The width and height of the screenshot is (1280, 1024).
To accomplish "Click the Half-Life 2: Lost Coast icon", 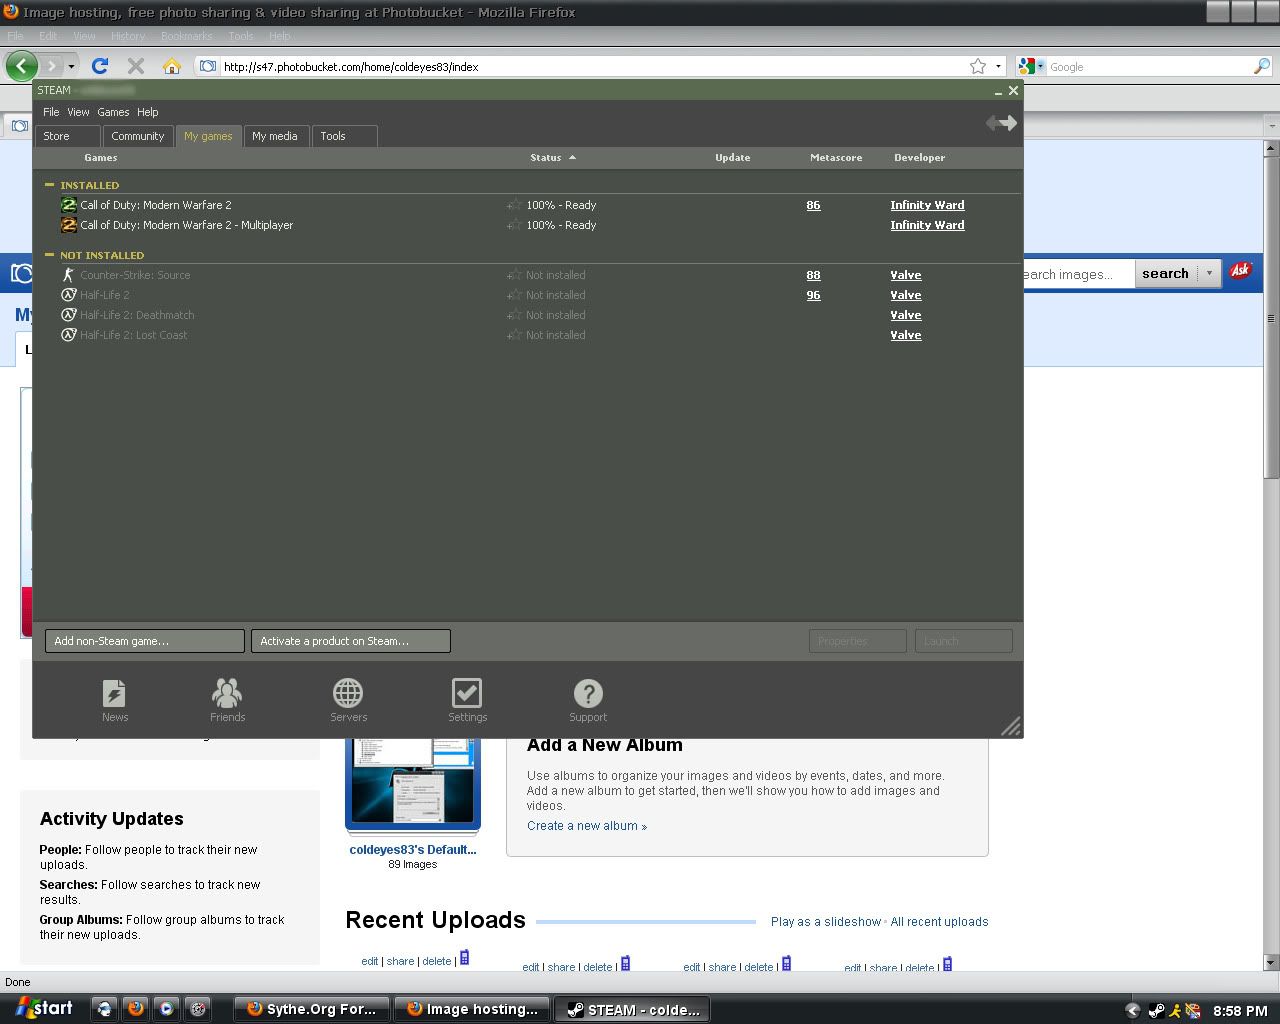I will pyautogui.click(x=69, y=335).
